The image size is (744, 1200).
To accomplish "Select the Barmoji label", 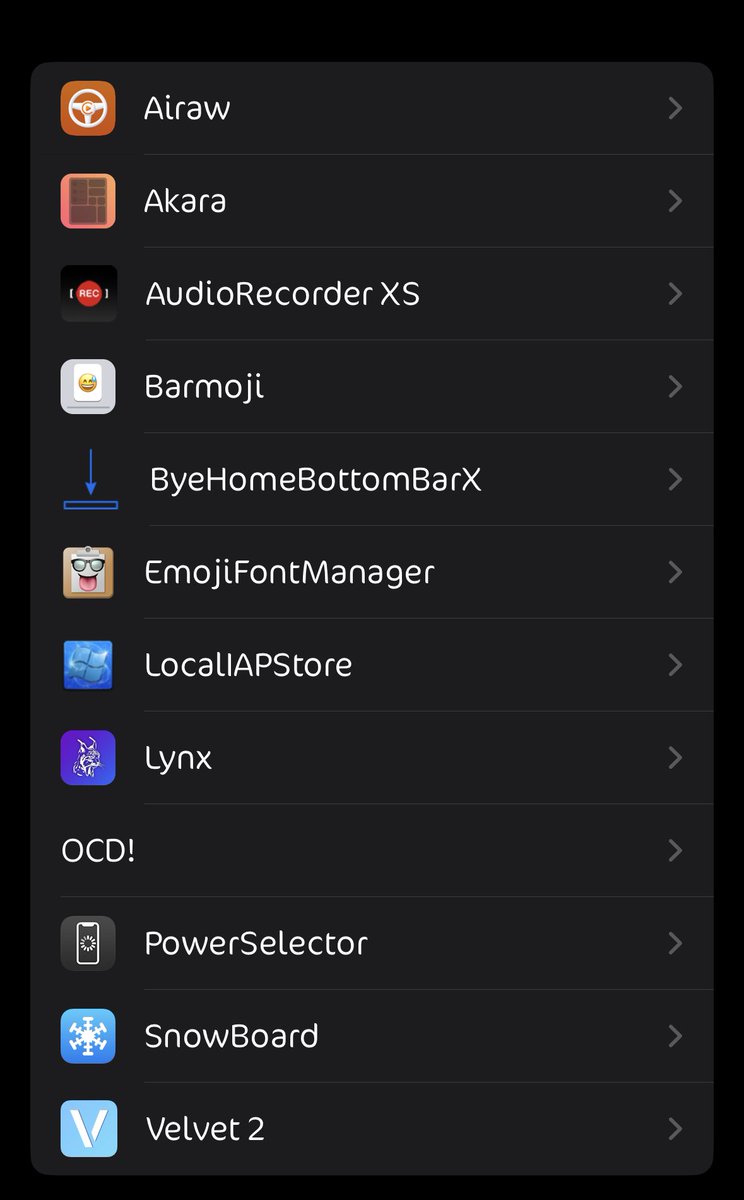I will [204, 388].
